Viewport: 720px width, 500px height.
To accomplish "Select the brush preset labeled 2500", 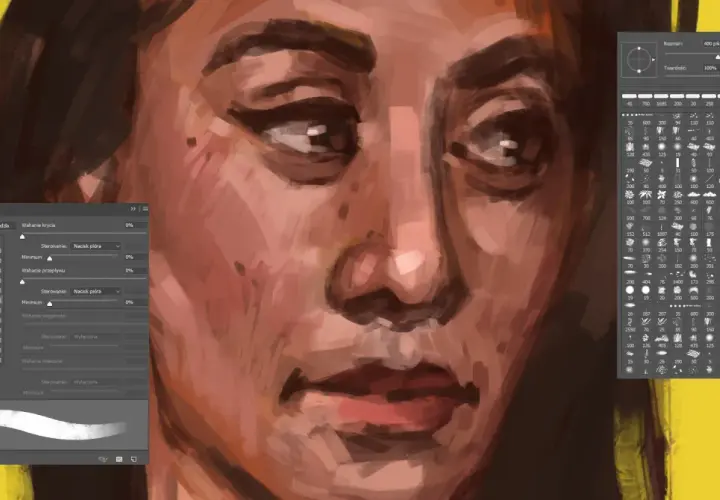I will coord(630,323).
